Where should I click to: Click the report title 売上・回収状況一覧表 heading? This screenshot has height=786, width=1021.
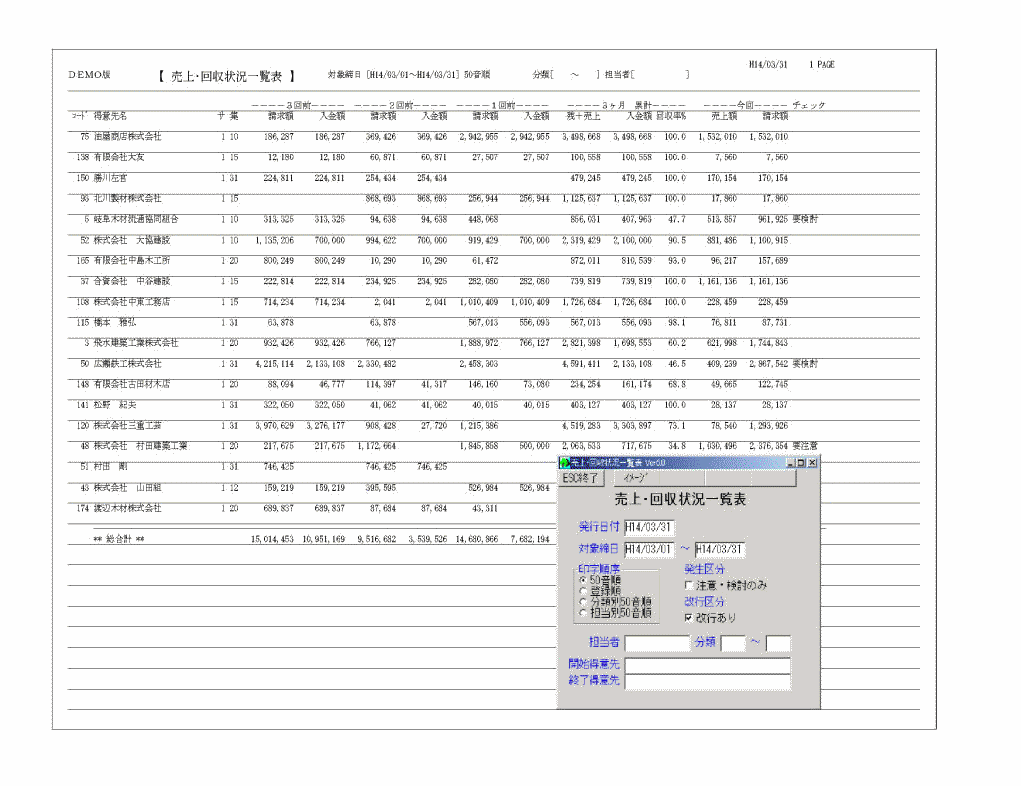pyautogui.click(x=227, y=76)
